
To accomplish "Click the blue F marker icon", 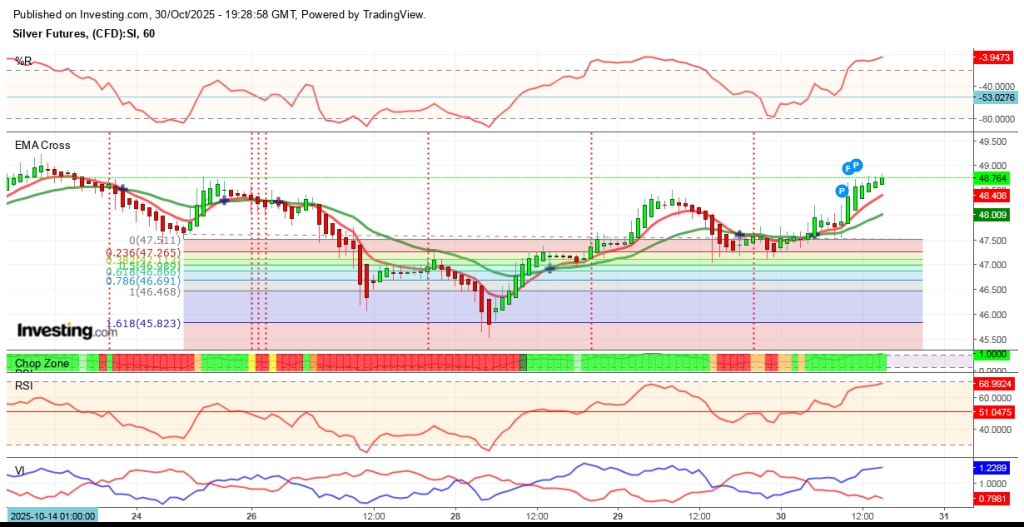I will [848, 168].
